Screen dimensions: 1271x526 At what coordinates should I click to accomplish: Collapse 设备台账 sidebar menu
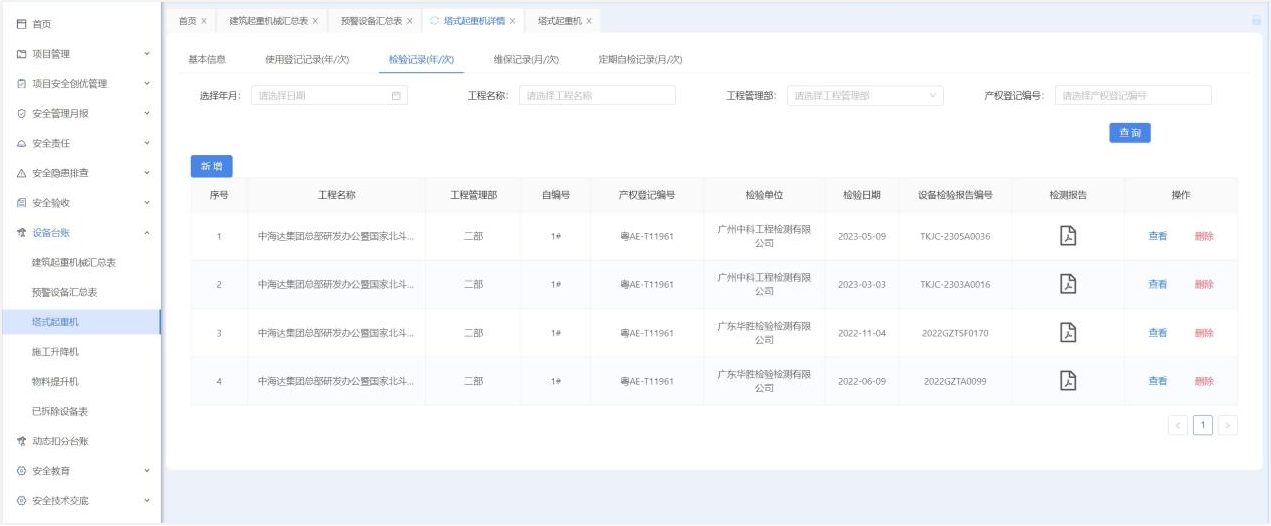[147, 233]
